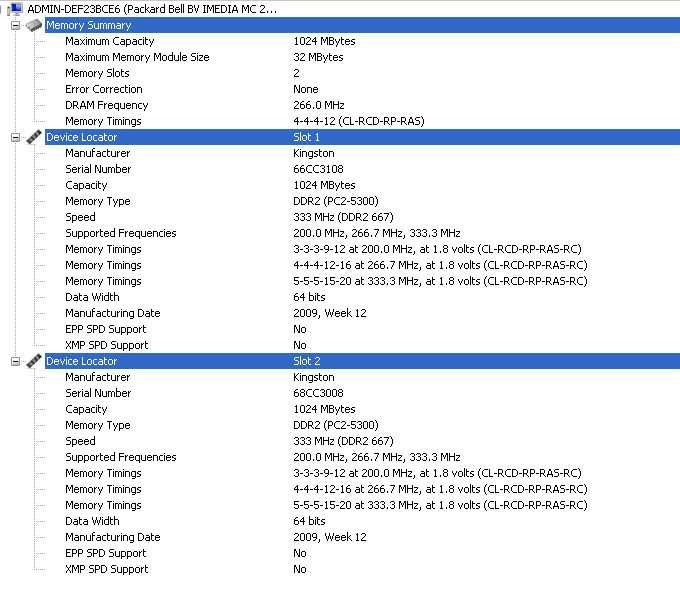Select Serial Number 66CC3108 row
Viewport: 680px width, 613px height.
[98, 169]
